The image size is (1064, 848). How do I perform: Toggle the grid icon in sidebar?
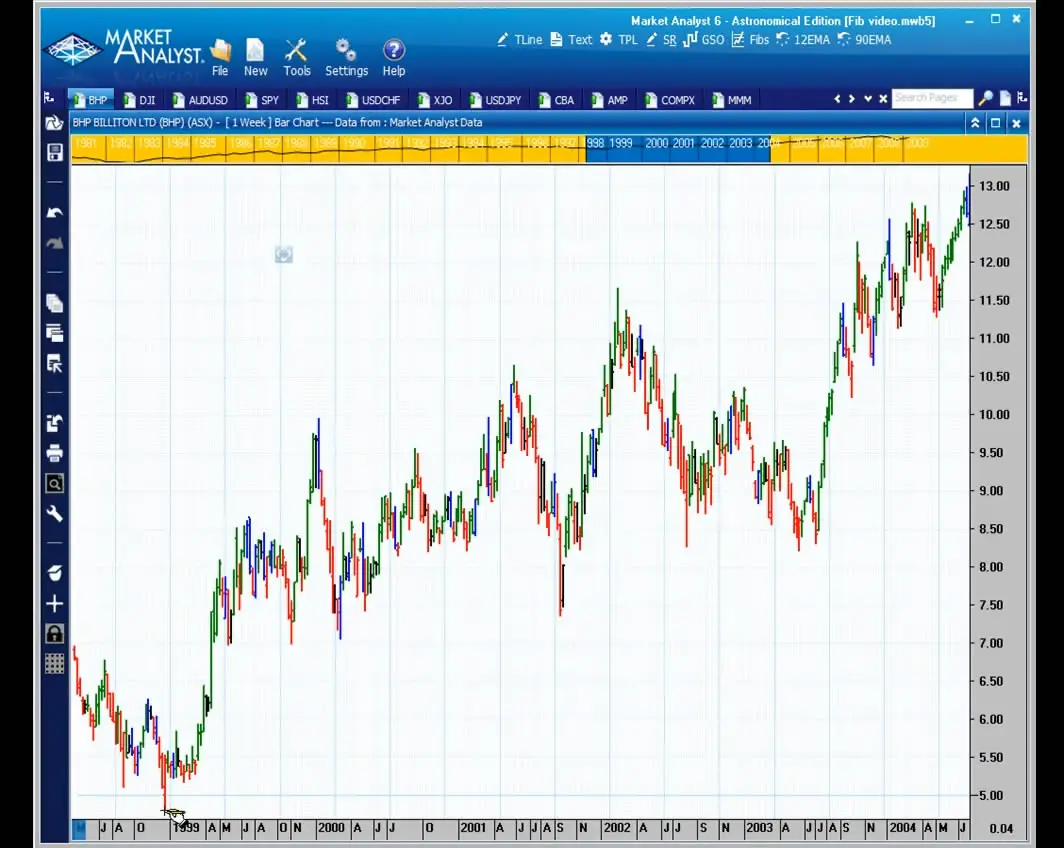point(54,663)
